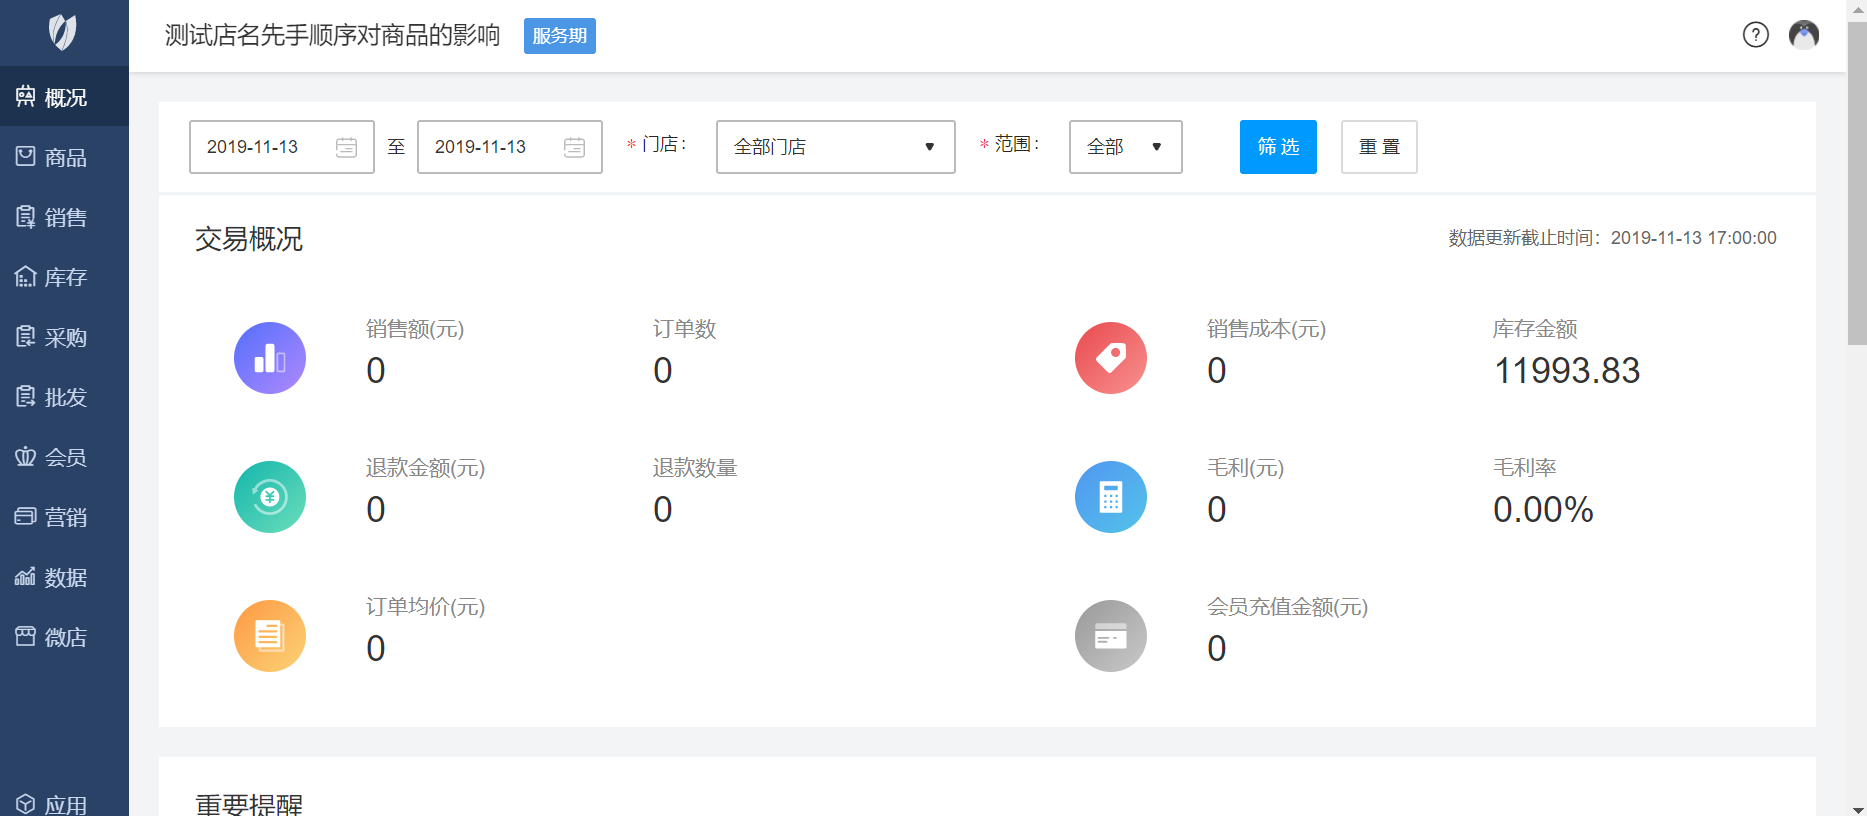This screenshot has height=816, width=1867.
Task: Click the shield logo in sidebar
Action: click(63, 33)
